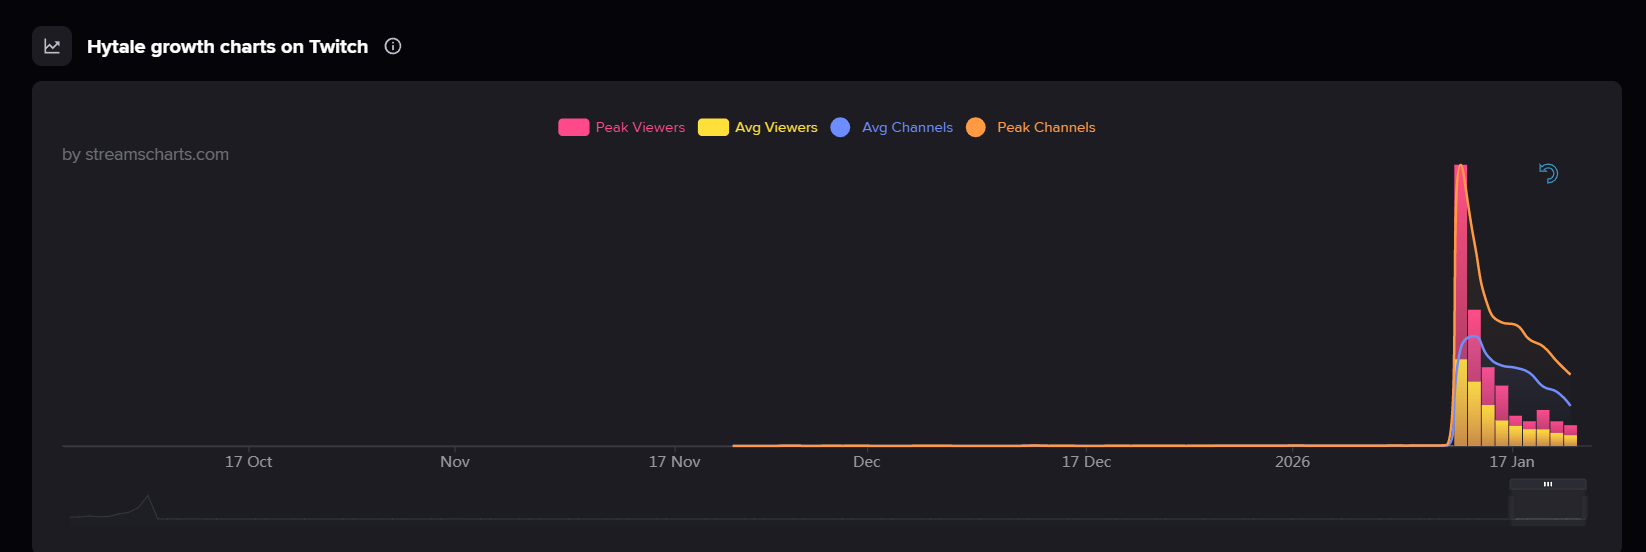Open the info tooltip next to Hytale title
Viewport: 1646px width, 552px height.
(x=393, y=46)
